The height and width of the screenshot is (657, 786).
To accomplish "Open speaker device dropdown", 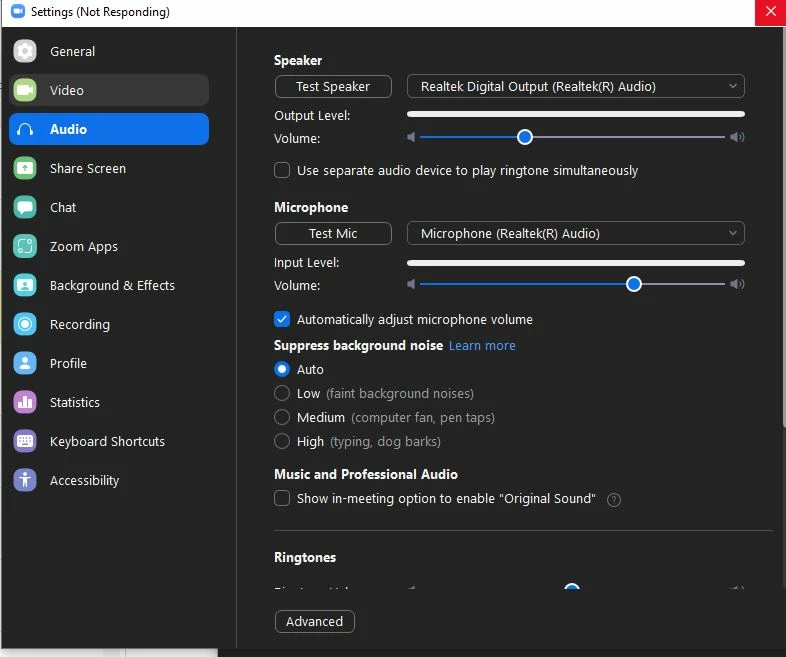I will pos(575,86).
